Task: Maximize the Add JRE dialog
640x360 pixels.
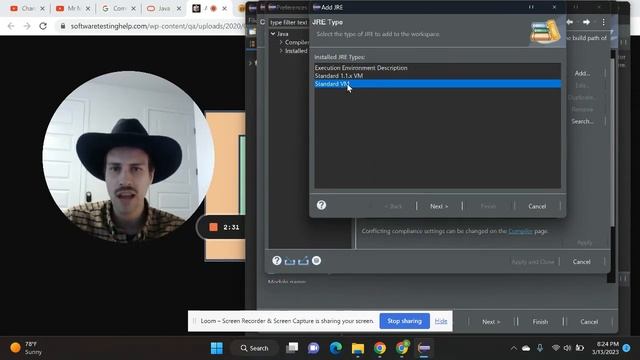Action: click(531, 7)
